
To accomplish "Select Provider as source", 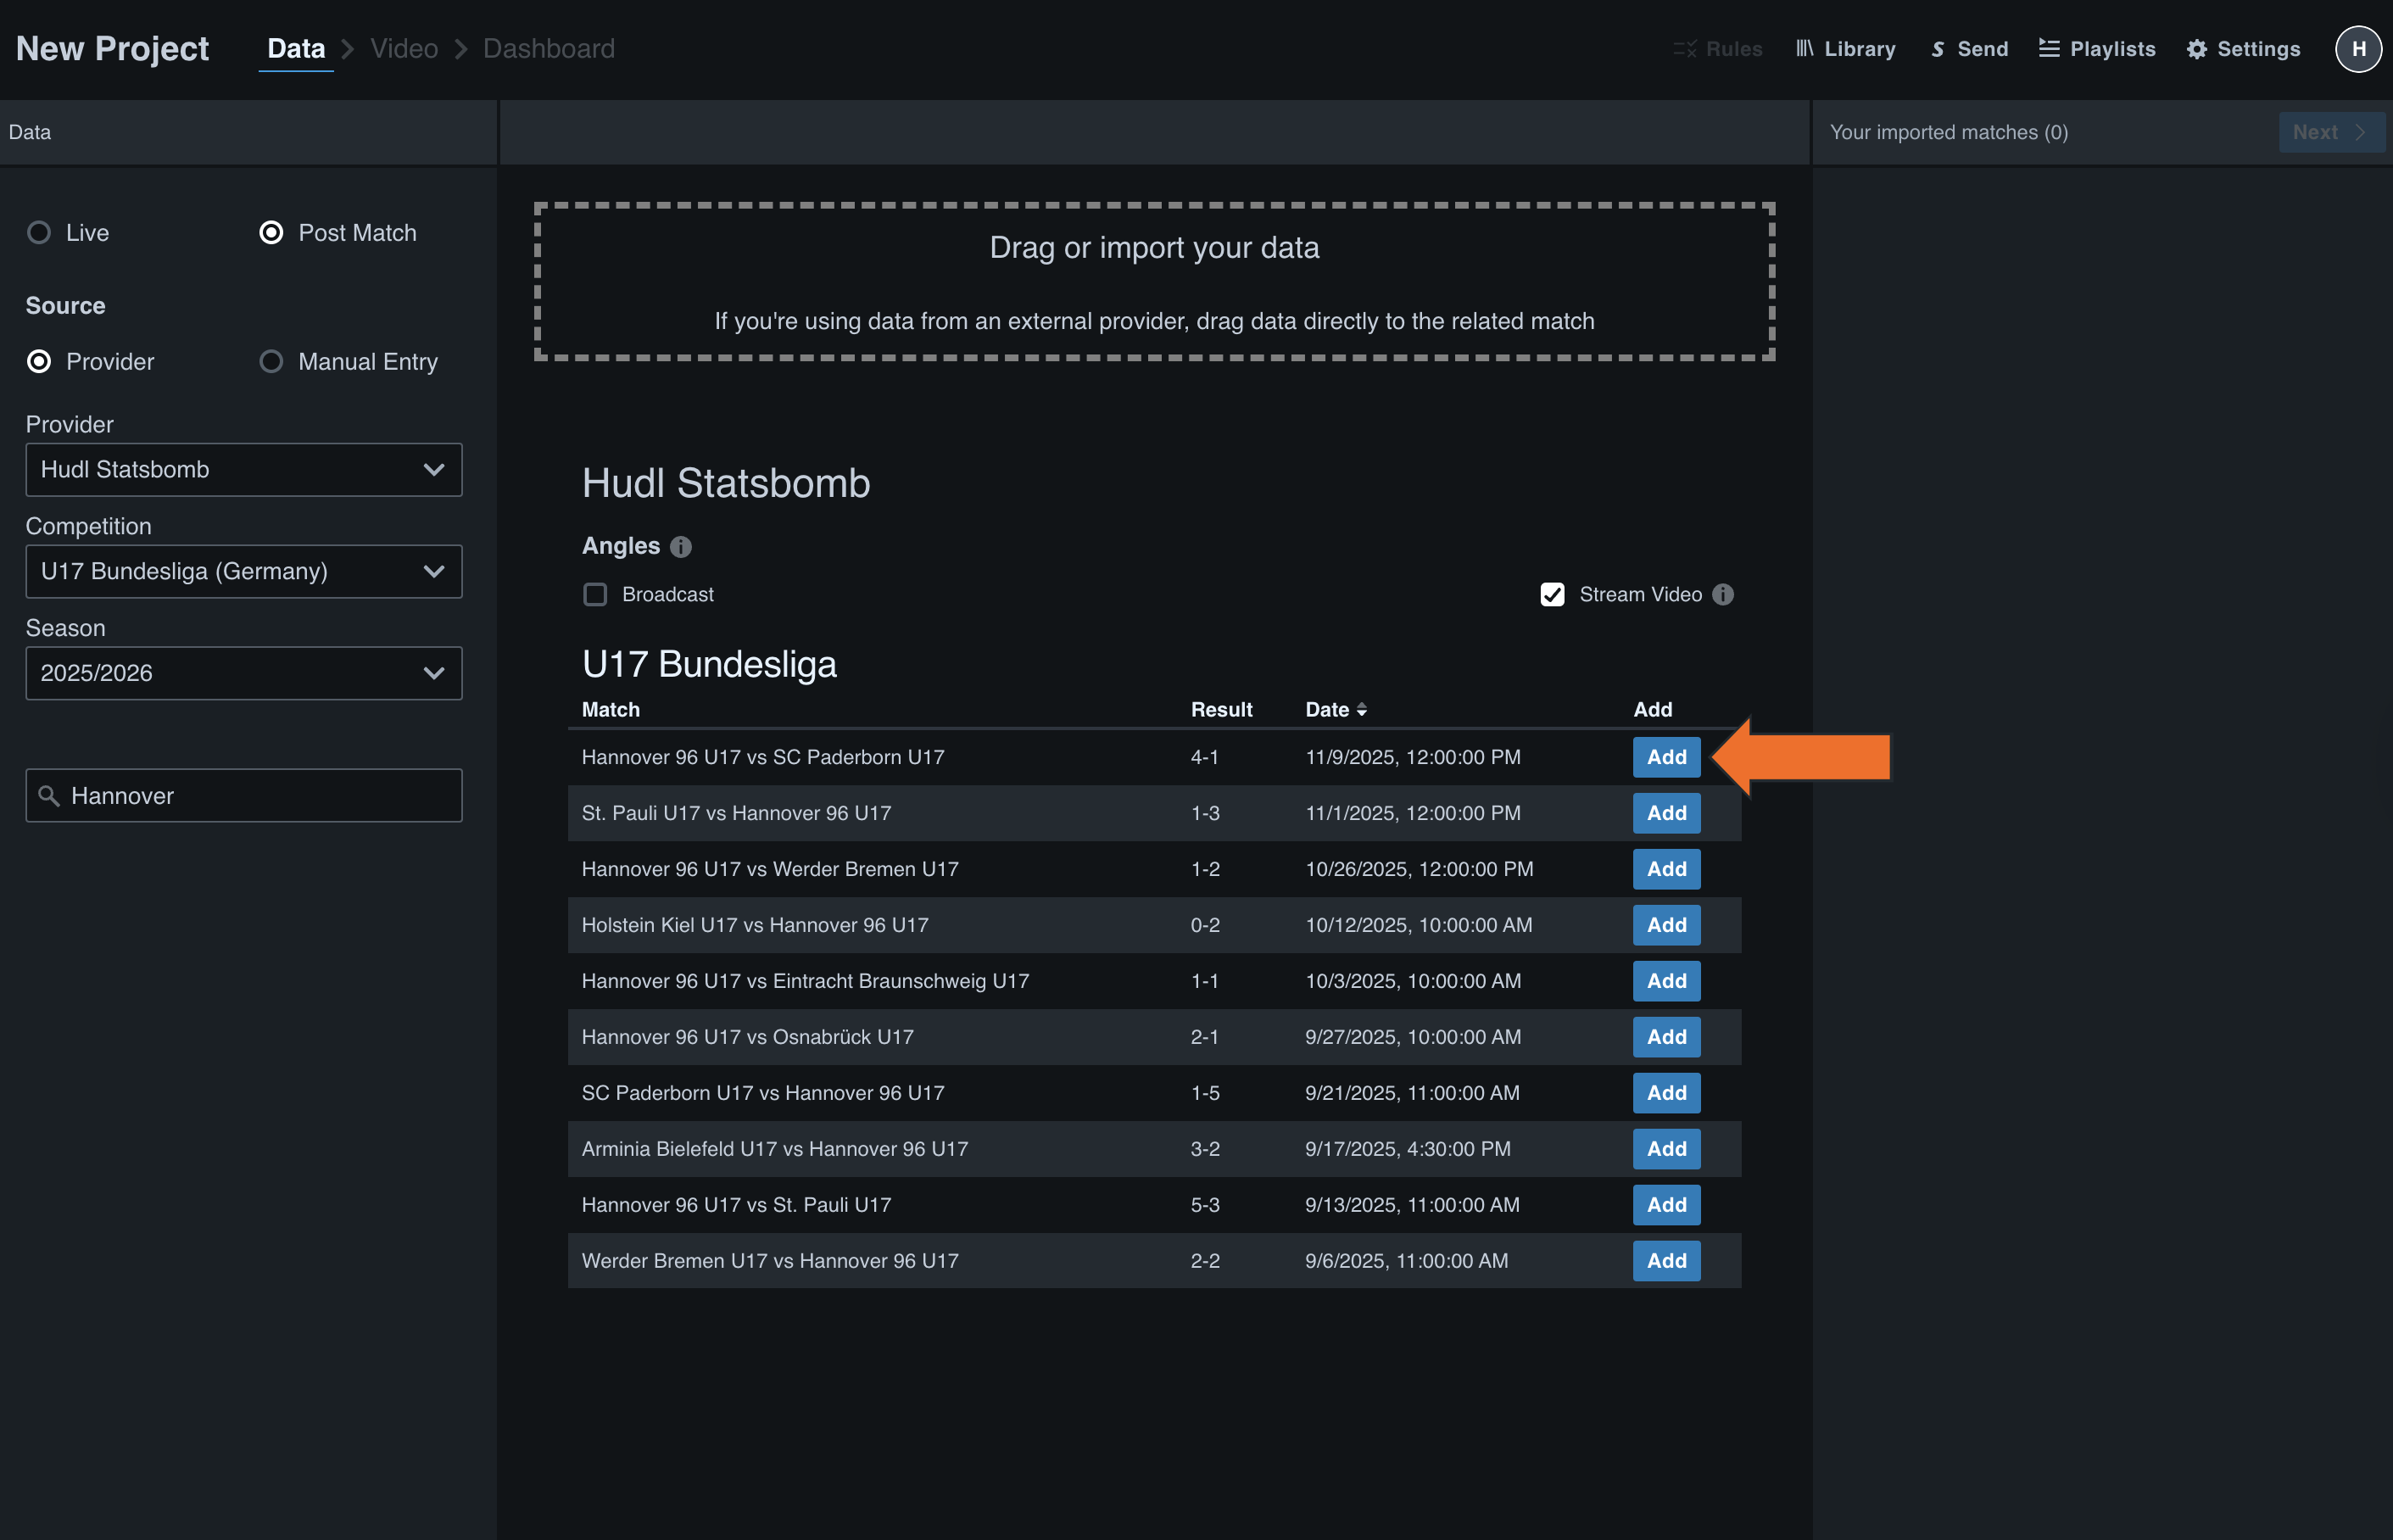I will (39, 362).
